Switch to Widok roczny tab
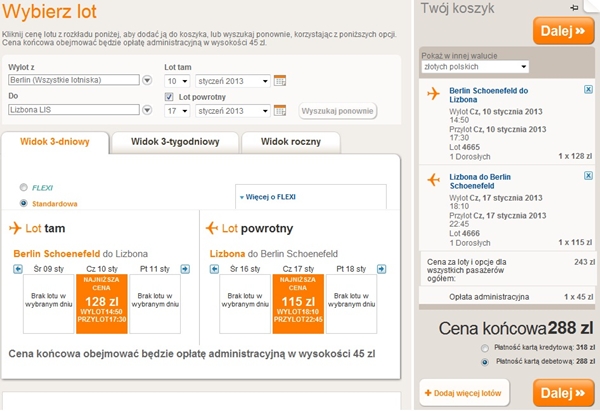Image resolution: width=600 pixels, height=411 pixels. click(291, 142)
